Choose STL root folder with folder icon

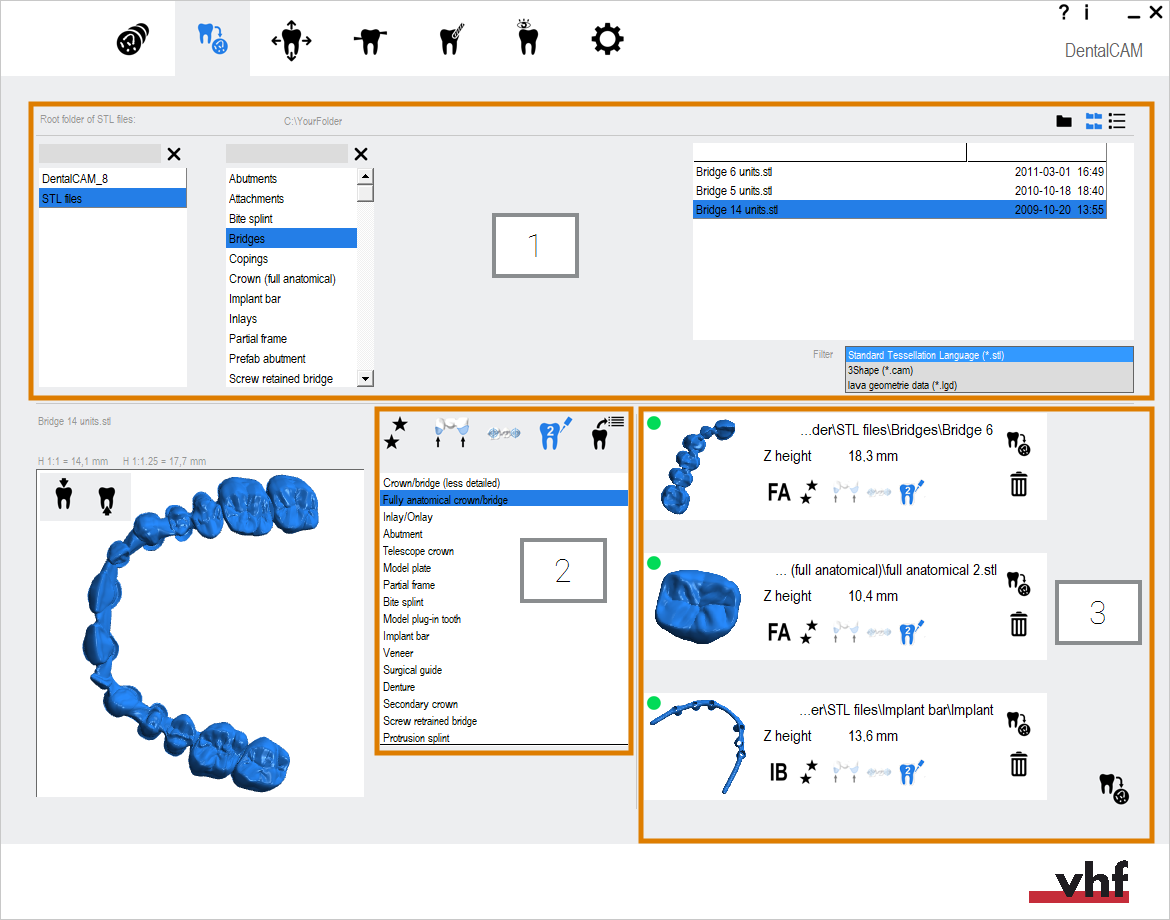pos(1064,122)
